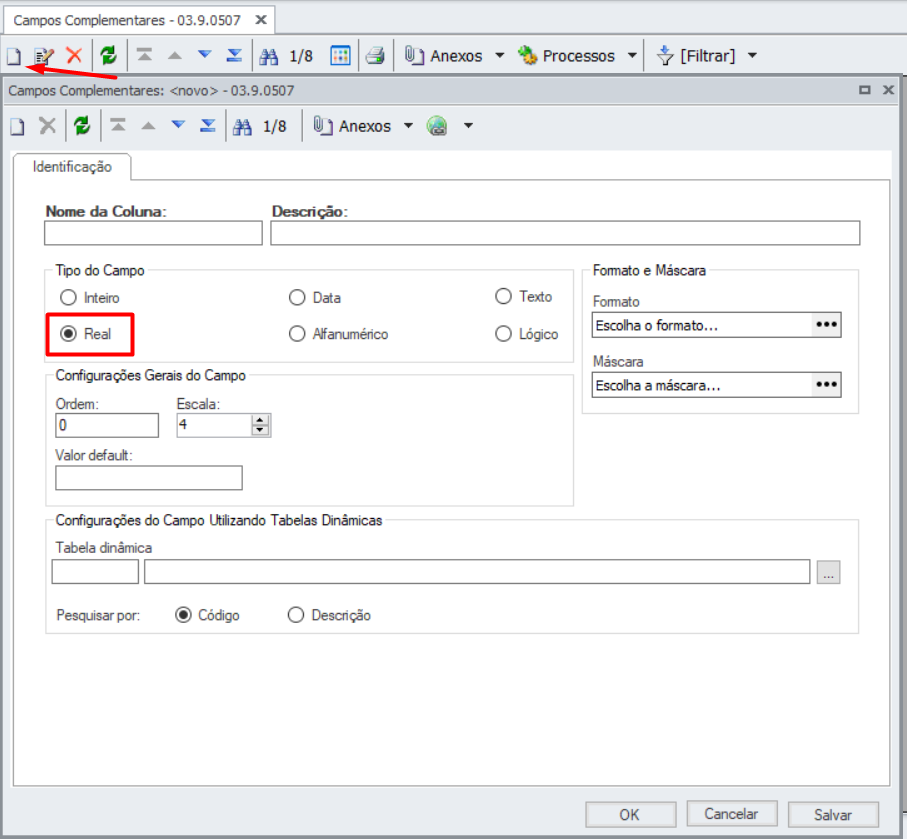This screenshot has width=907, height=839.
Task: Click the printer icon in main toolbar
Action: (375, 56)
